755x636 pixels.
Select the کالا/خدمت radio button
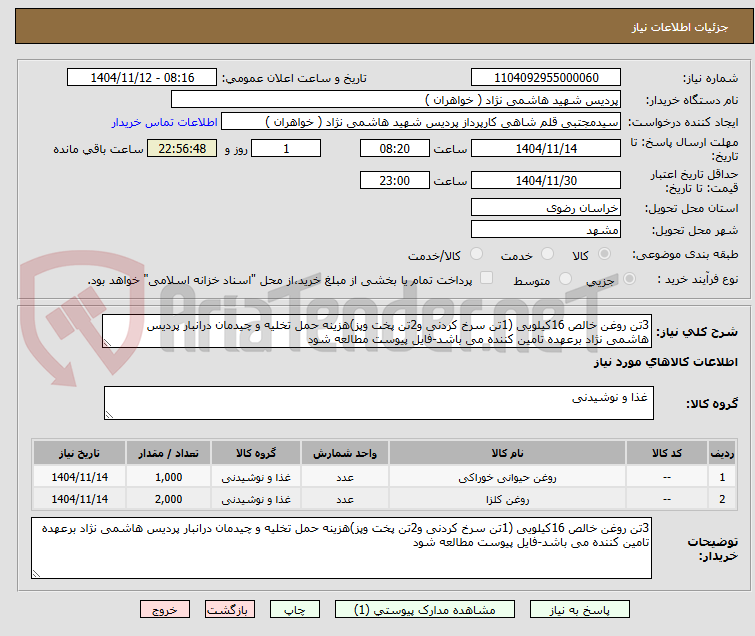(x=476, y=254)
